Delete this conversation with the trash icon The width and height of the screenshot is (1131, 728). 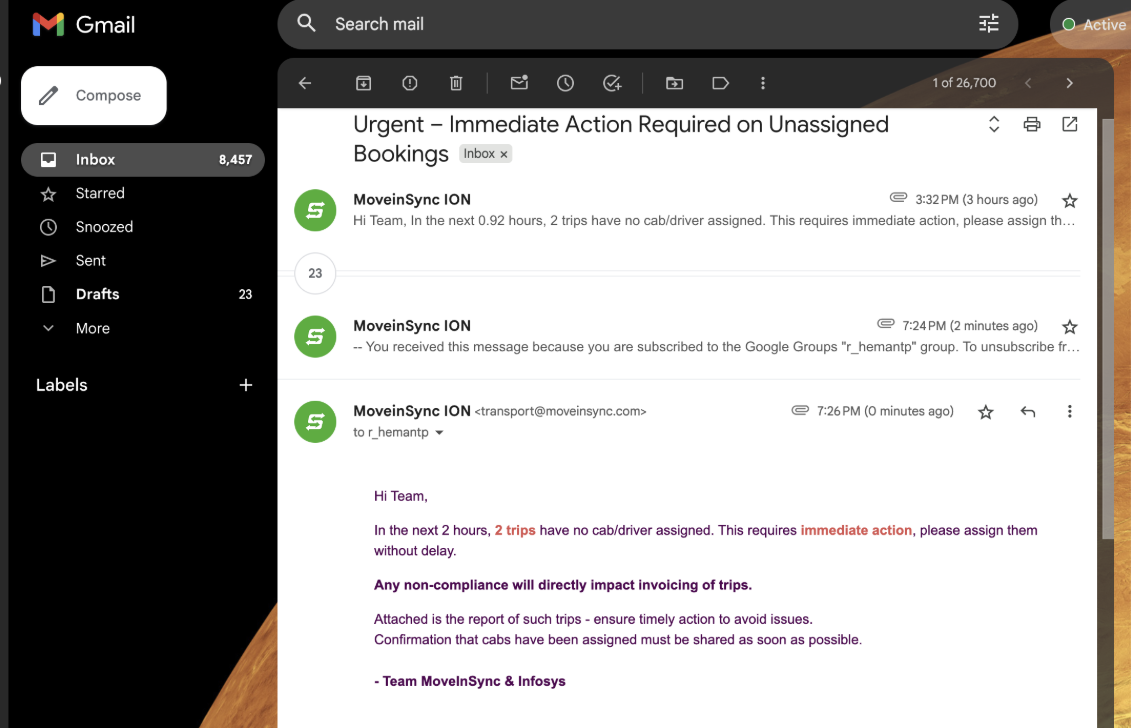point(456,83)
